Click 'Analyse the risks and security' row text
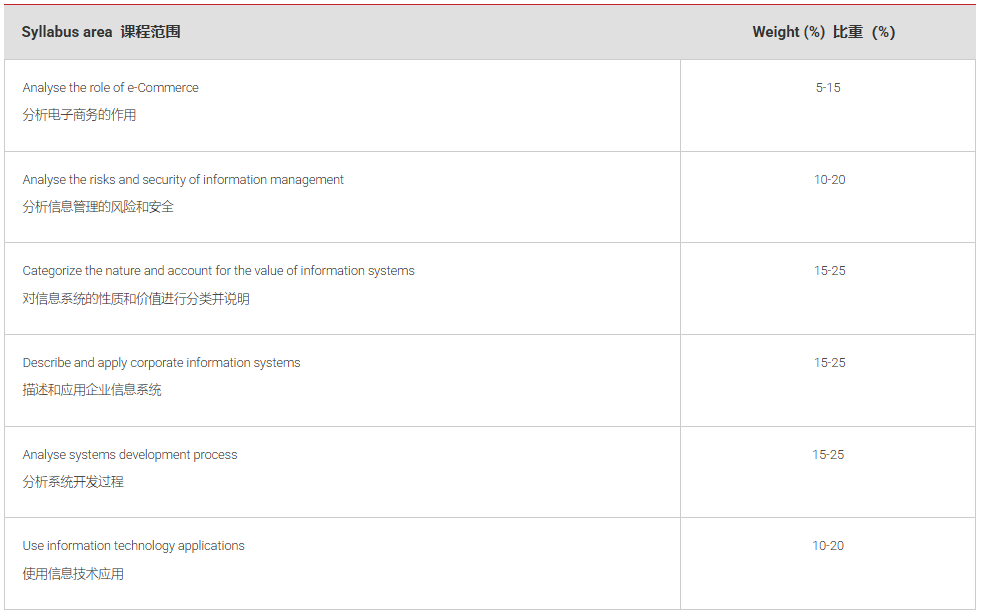This screenshot has height=616, width=982. 183,180
